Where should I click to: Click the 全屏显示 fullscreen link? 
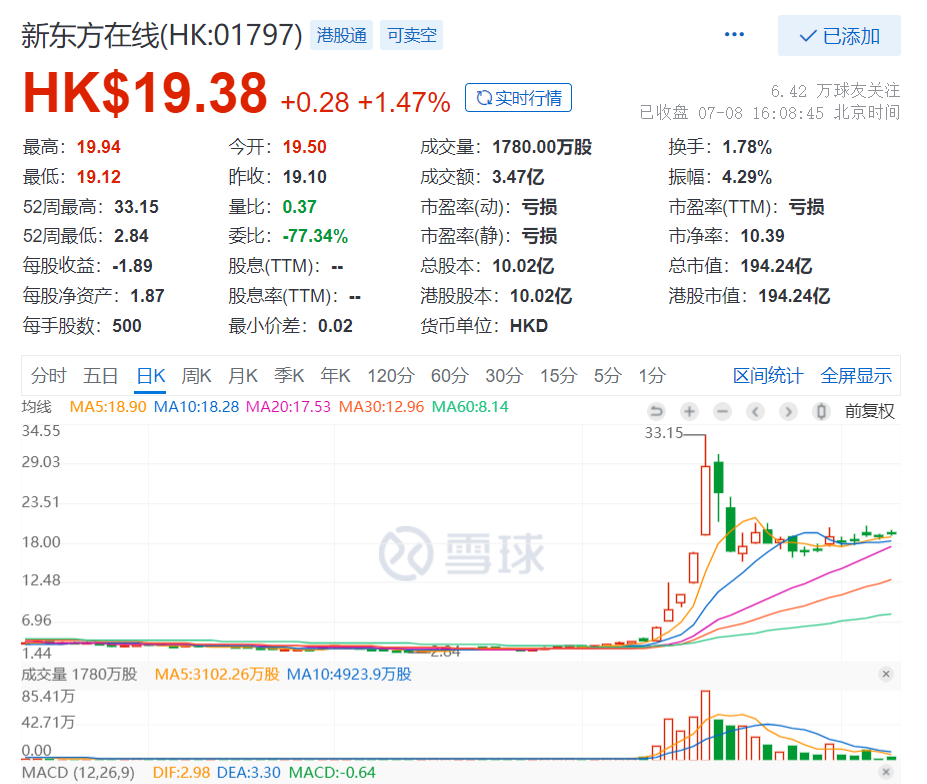pyautogui.click(x=856, y=376)
